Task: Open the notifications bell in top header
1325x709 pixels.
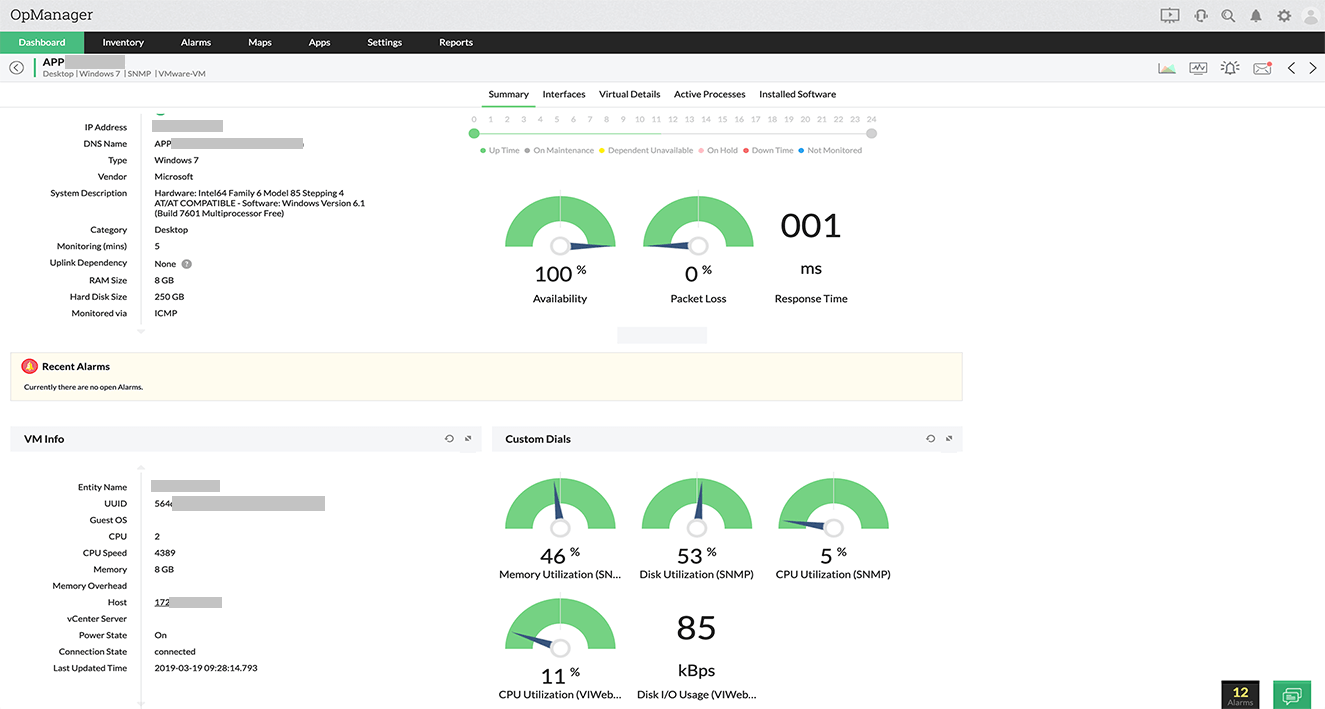Action: 1256,15
